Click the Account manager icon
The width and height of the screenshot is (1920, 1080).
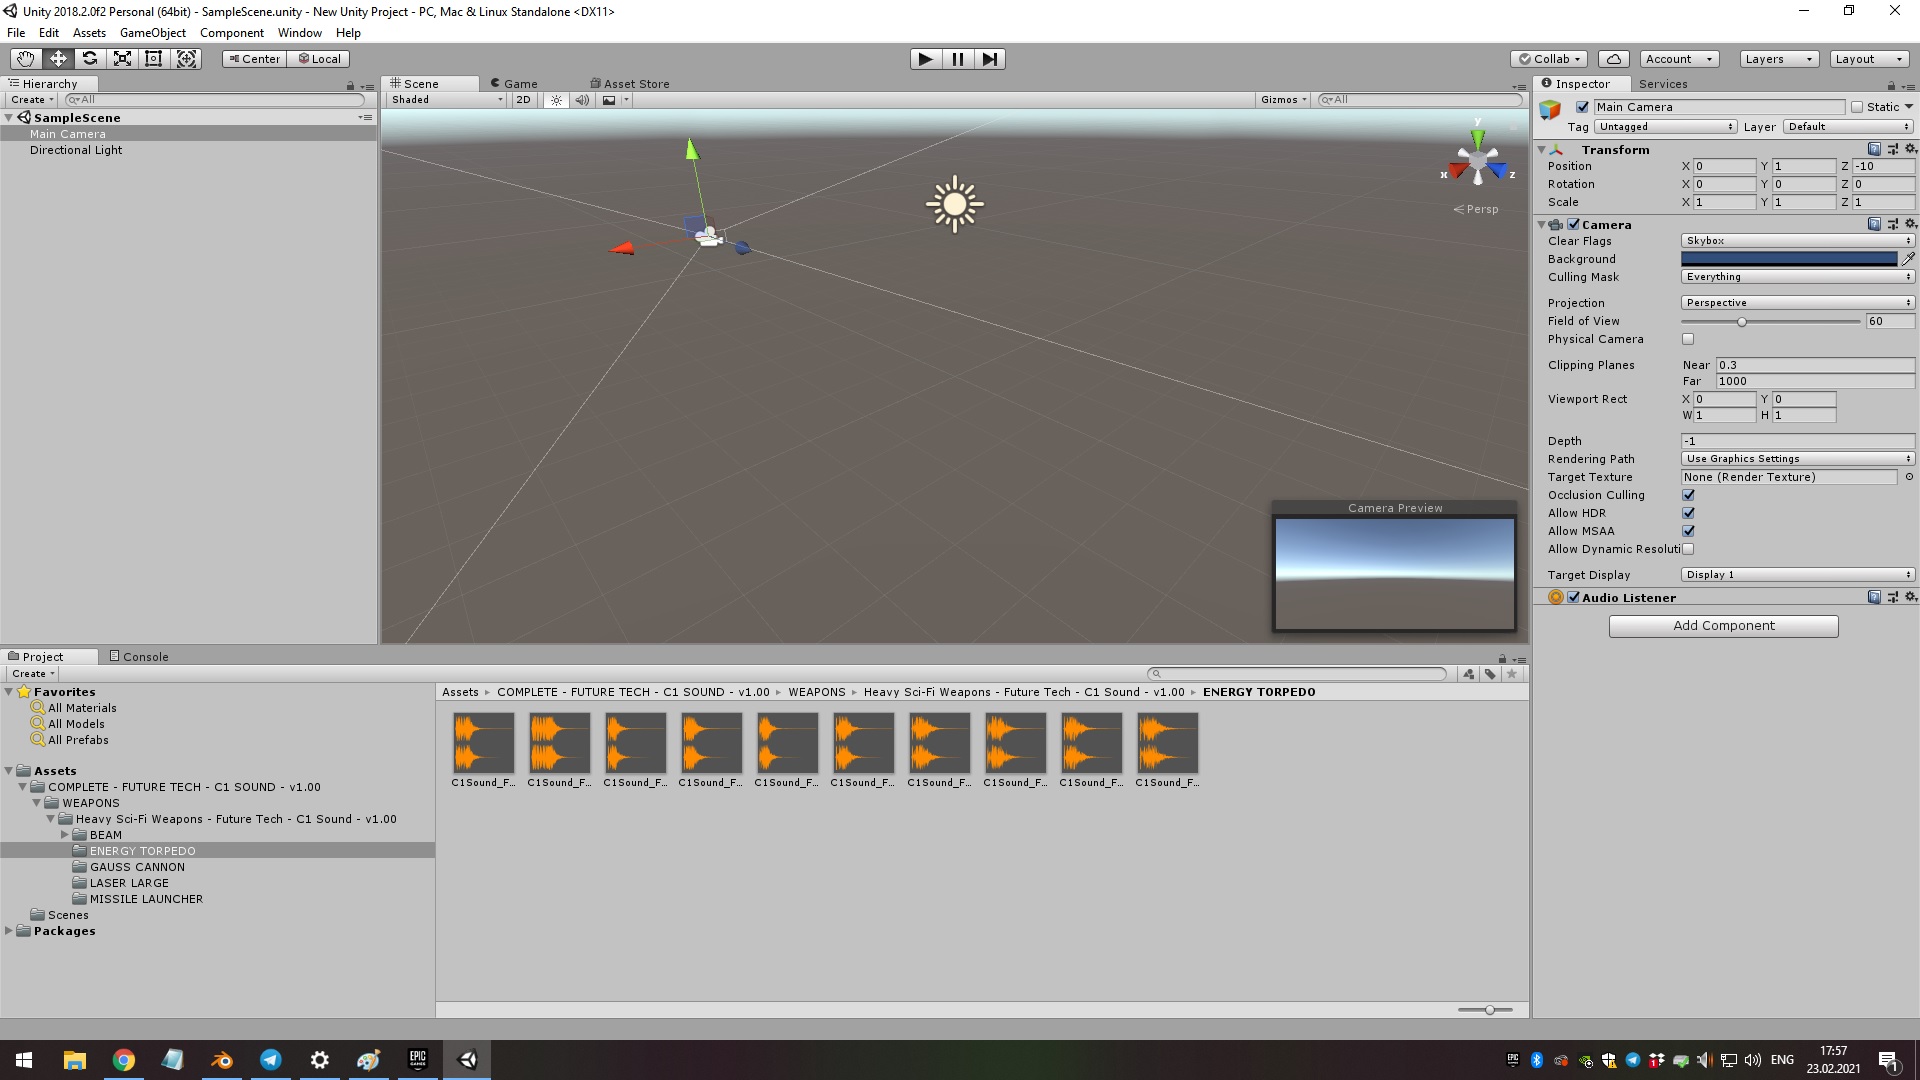click(1680, 58)
